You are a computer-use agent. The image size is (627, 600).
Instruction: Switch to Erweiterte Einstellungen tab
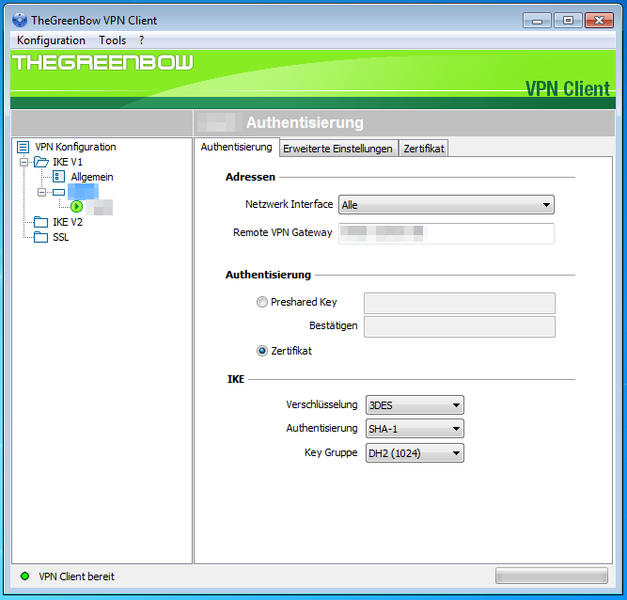(337, 148)
